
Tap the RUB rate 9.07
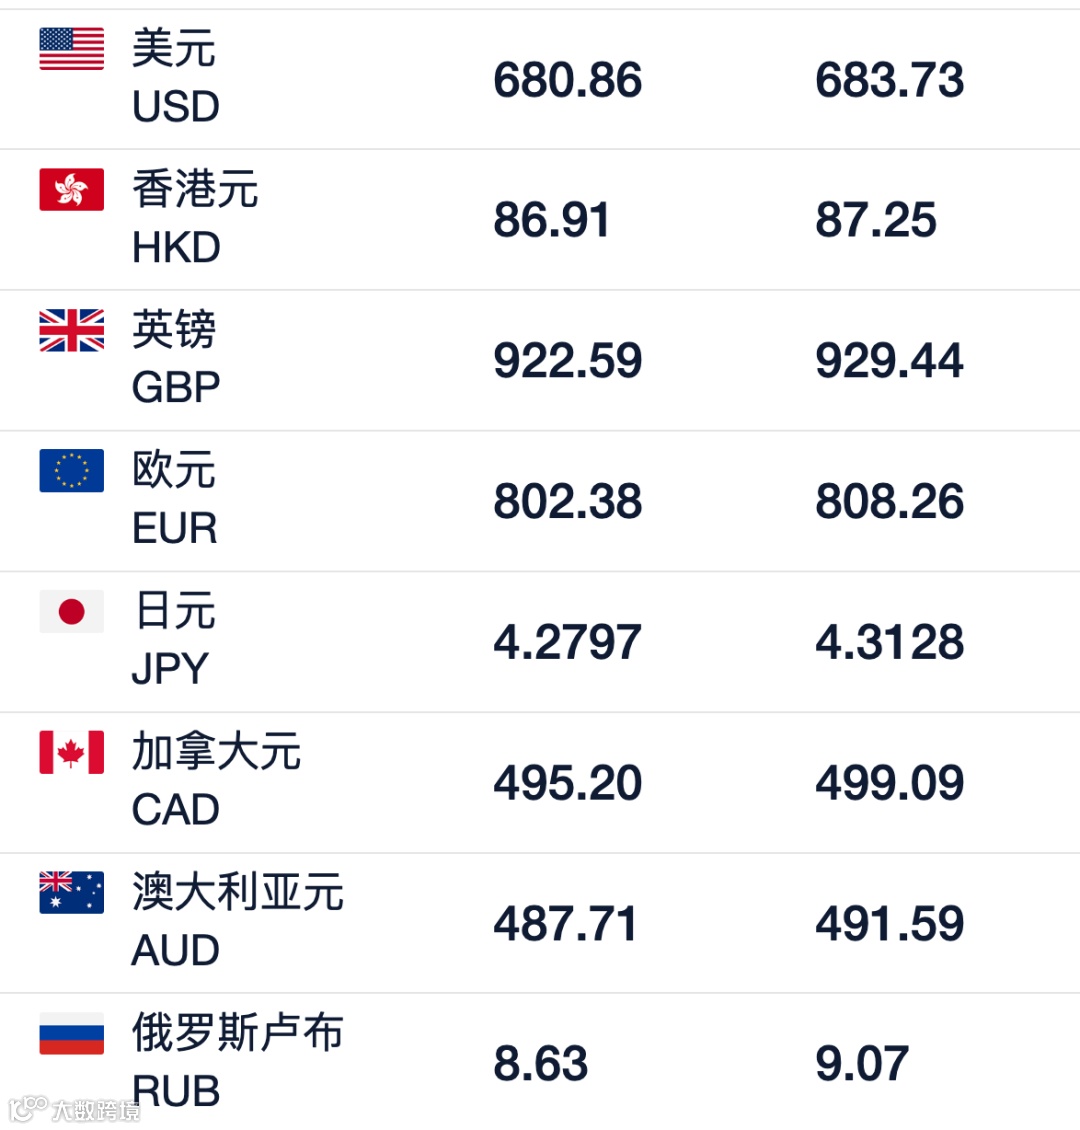[x=862, y=1063]
